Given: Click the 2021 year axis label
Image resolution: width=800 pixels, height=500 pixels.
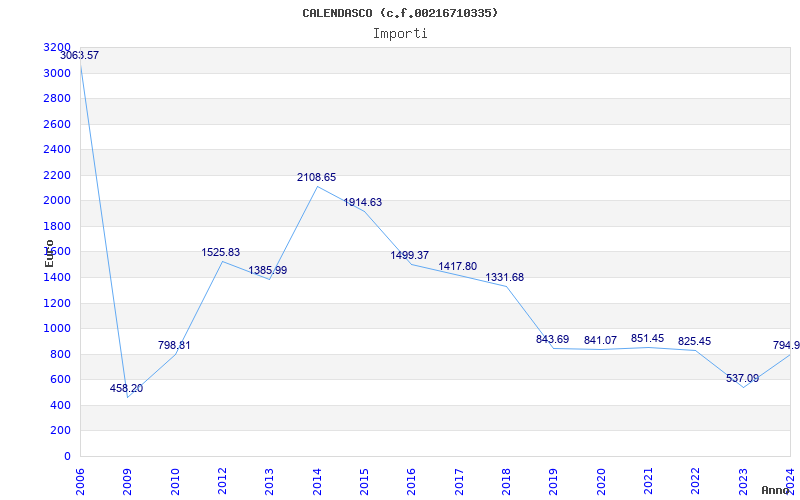Looking at the screenshot, I should (648, 482).
